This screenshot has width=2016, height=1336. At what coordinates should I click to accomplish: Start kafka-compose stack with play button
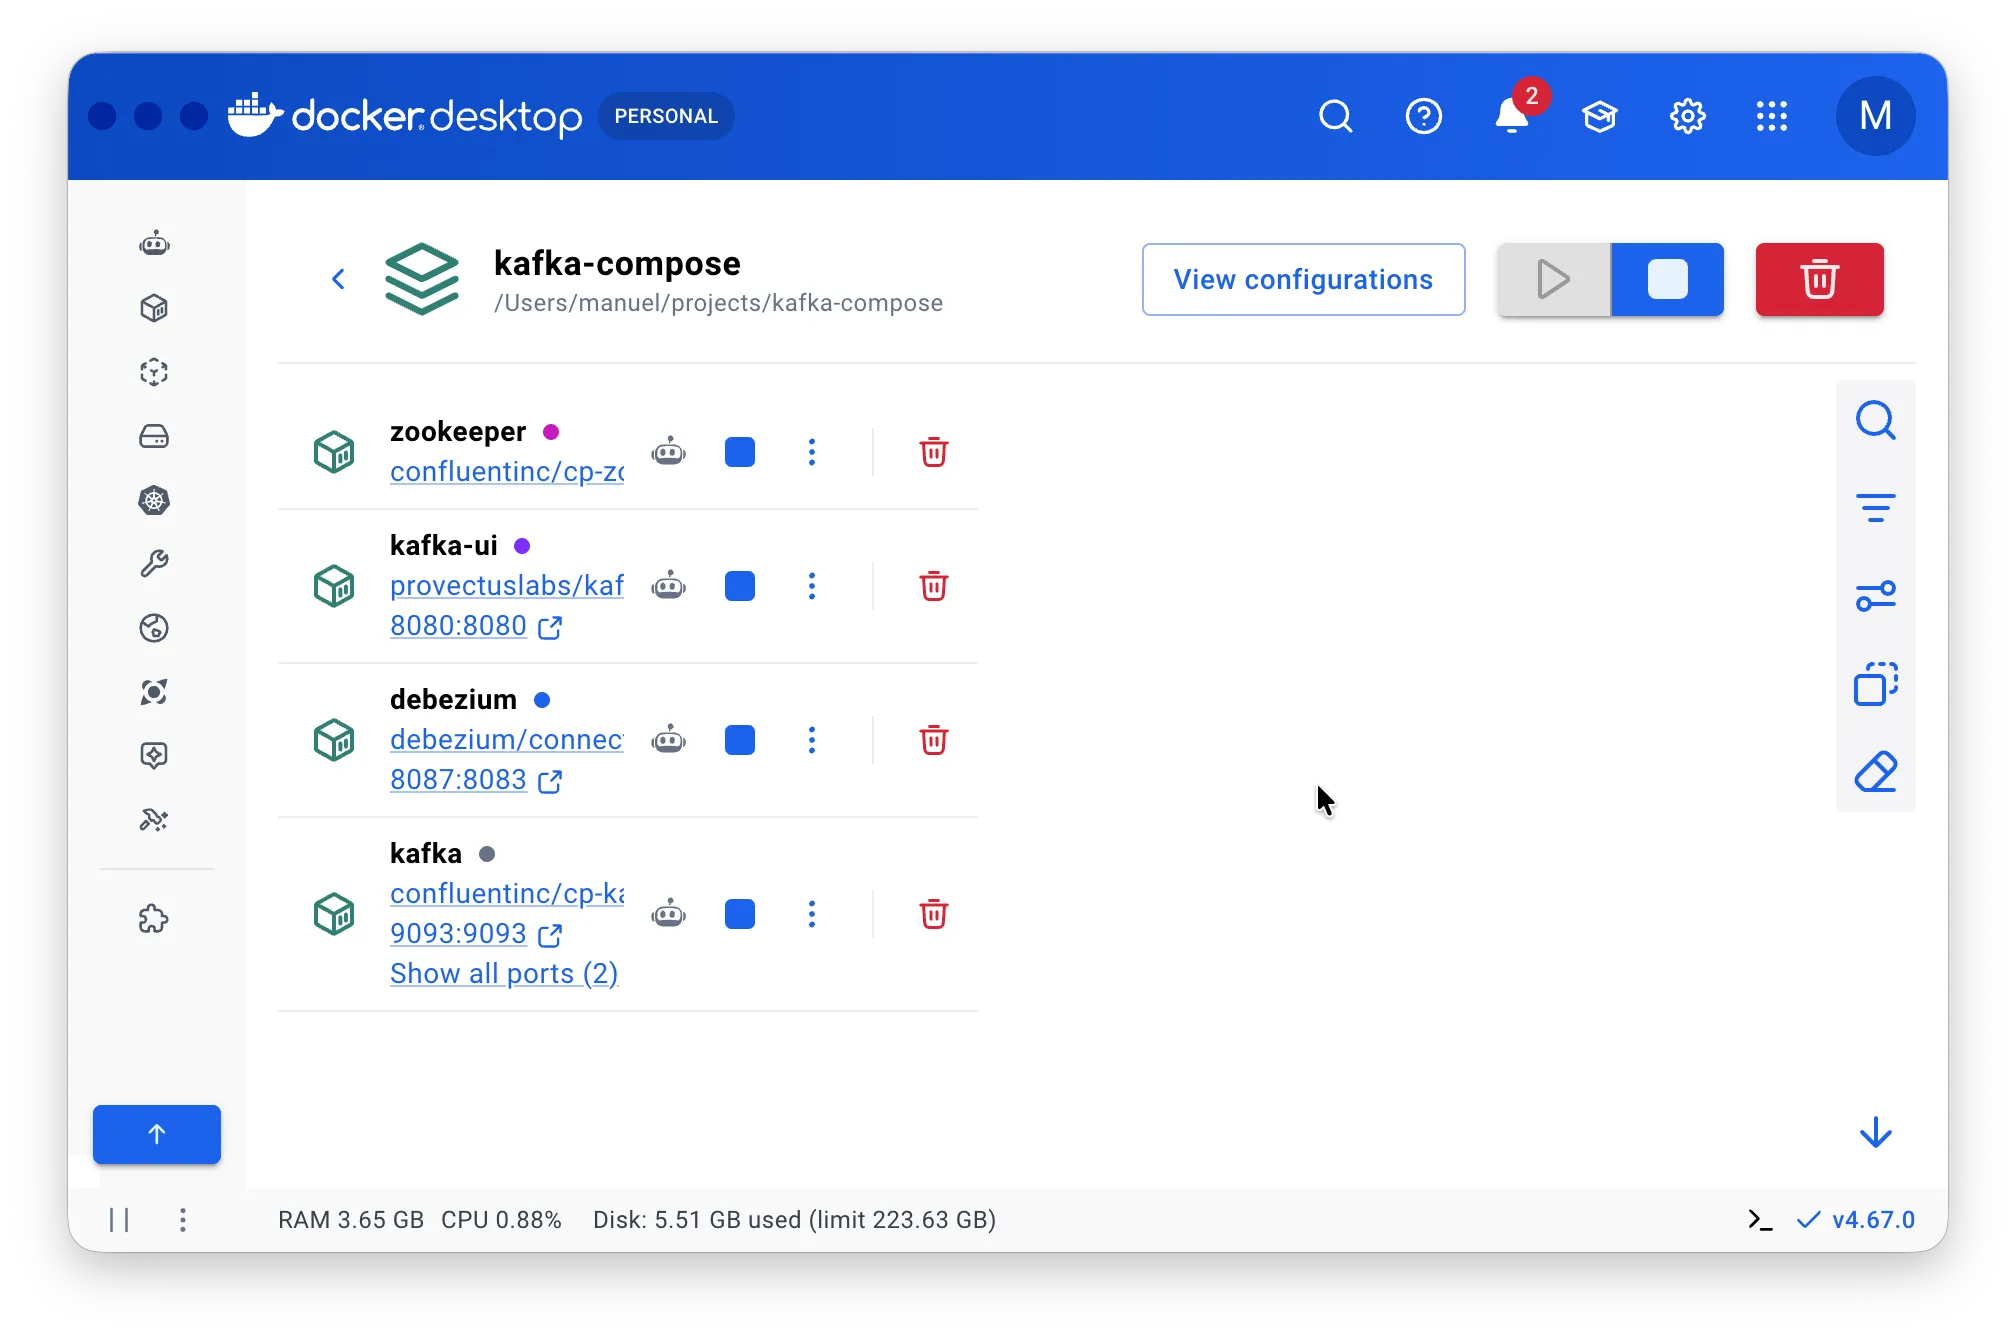[x=1554, y=280]
